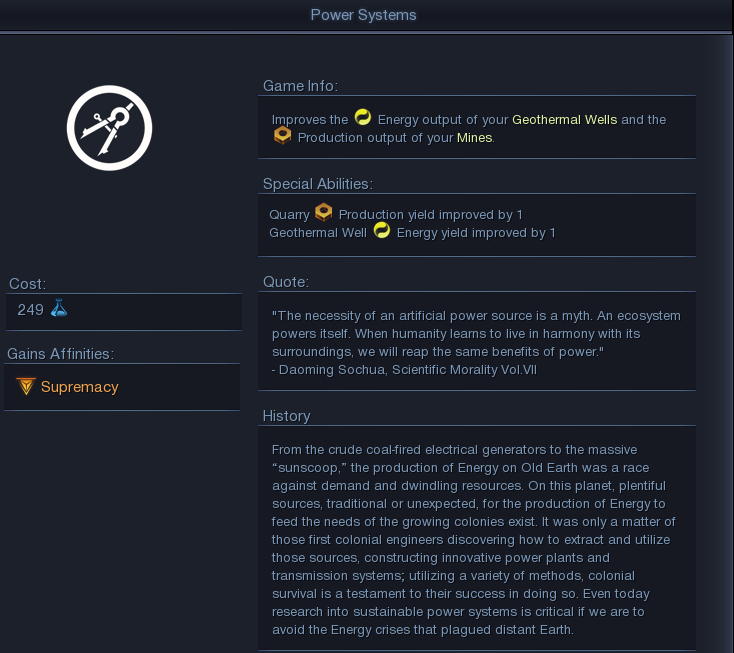Open the Geothermal Wells link

[x=565, y=120]
